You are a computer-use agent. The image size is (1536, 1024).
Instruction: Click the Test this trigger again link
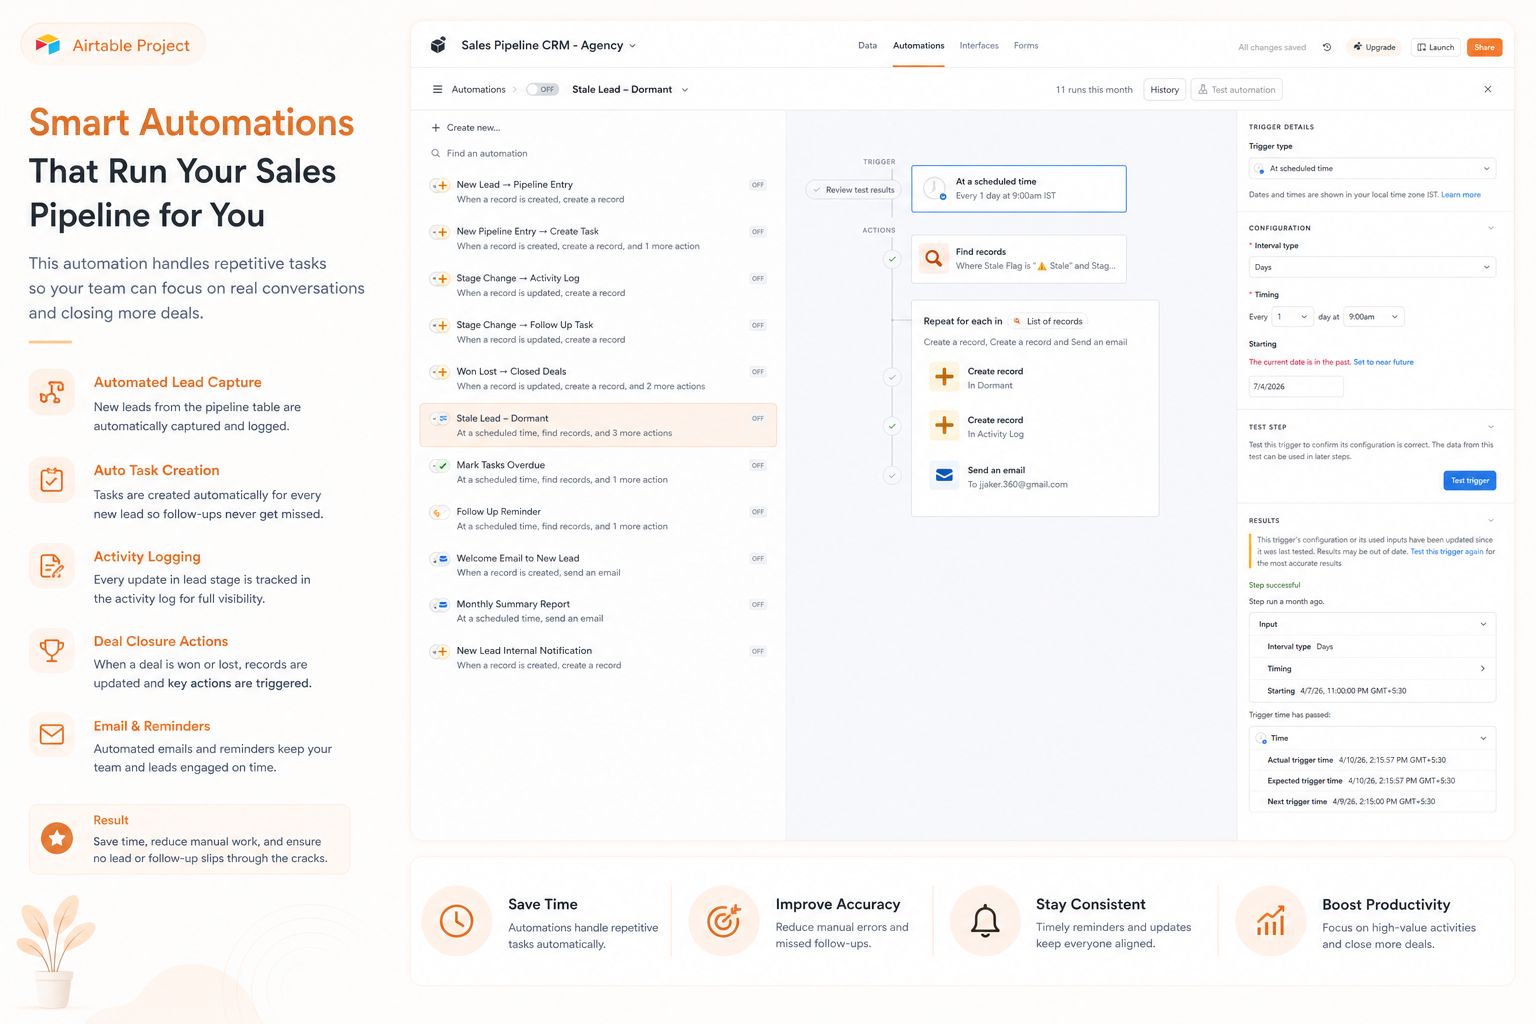click(x=1447, y=552)
